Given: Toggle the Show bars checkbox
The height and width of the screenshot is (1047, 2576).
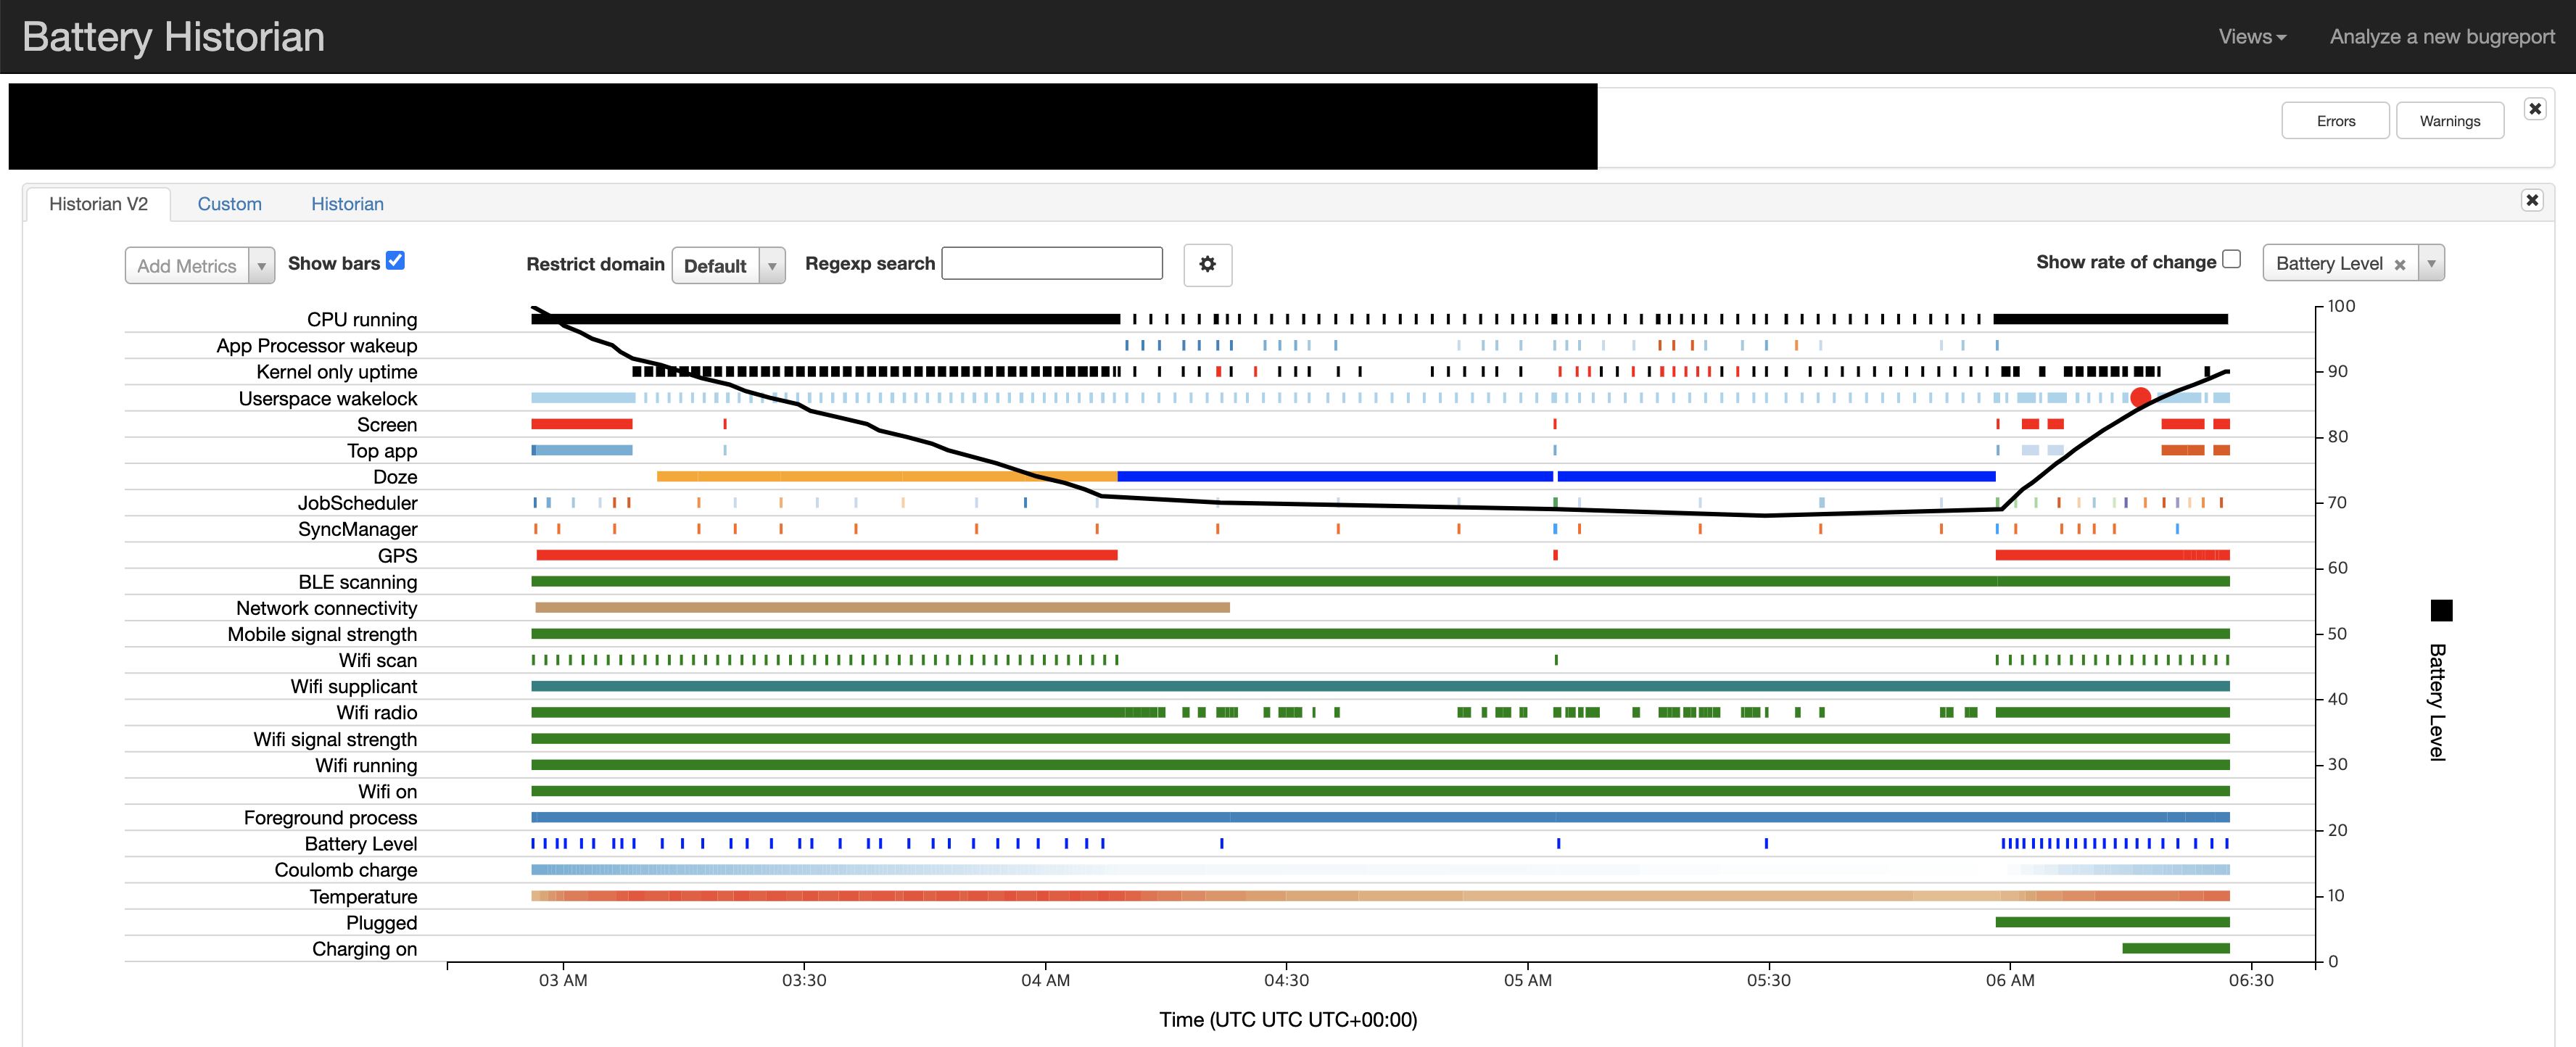Looking at the screenshot, I should 396,260.
